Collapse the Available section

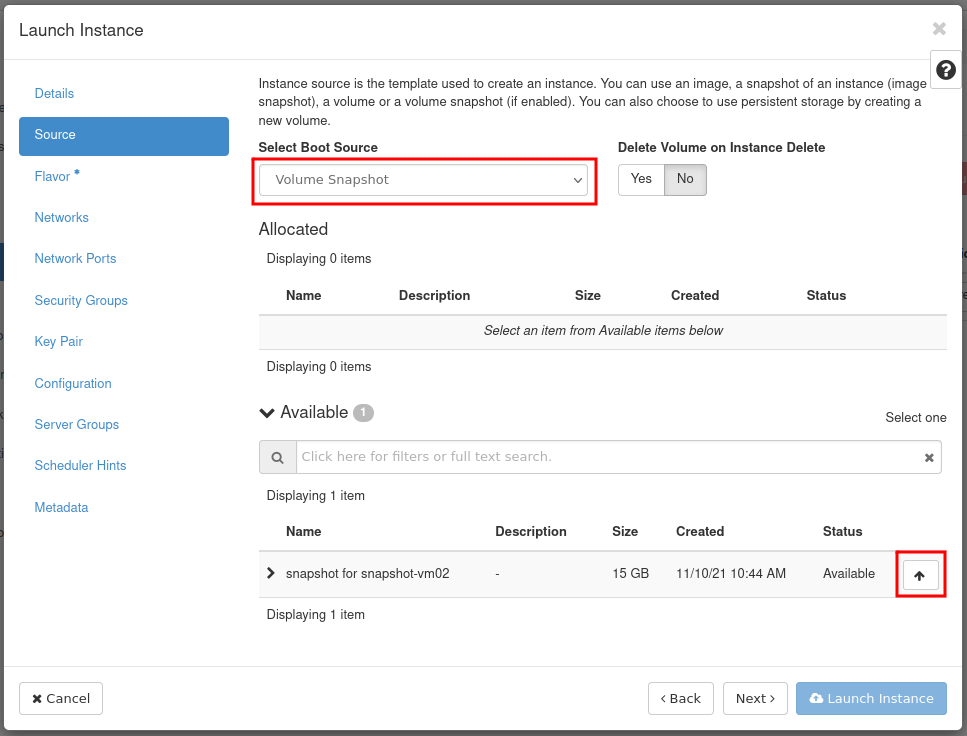click(267, 412)
